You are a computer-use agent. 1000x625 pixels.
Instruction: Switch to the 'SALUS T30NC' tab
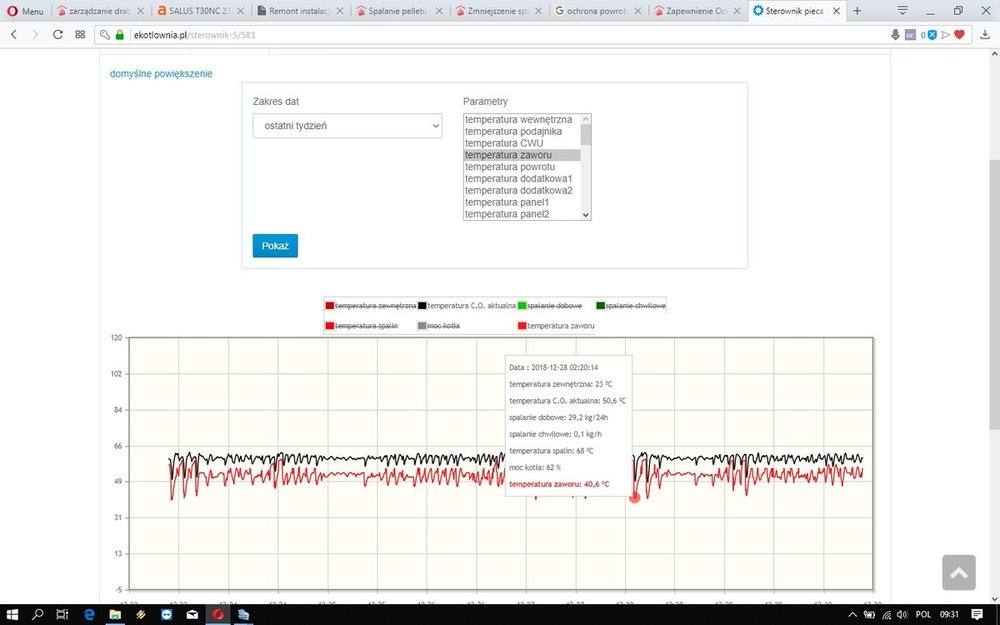(x=199, y=11)
